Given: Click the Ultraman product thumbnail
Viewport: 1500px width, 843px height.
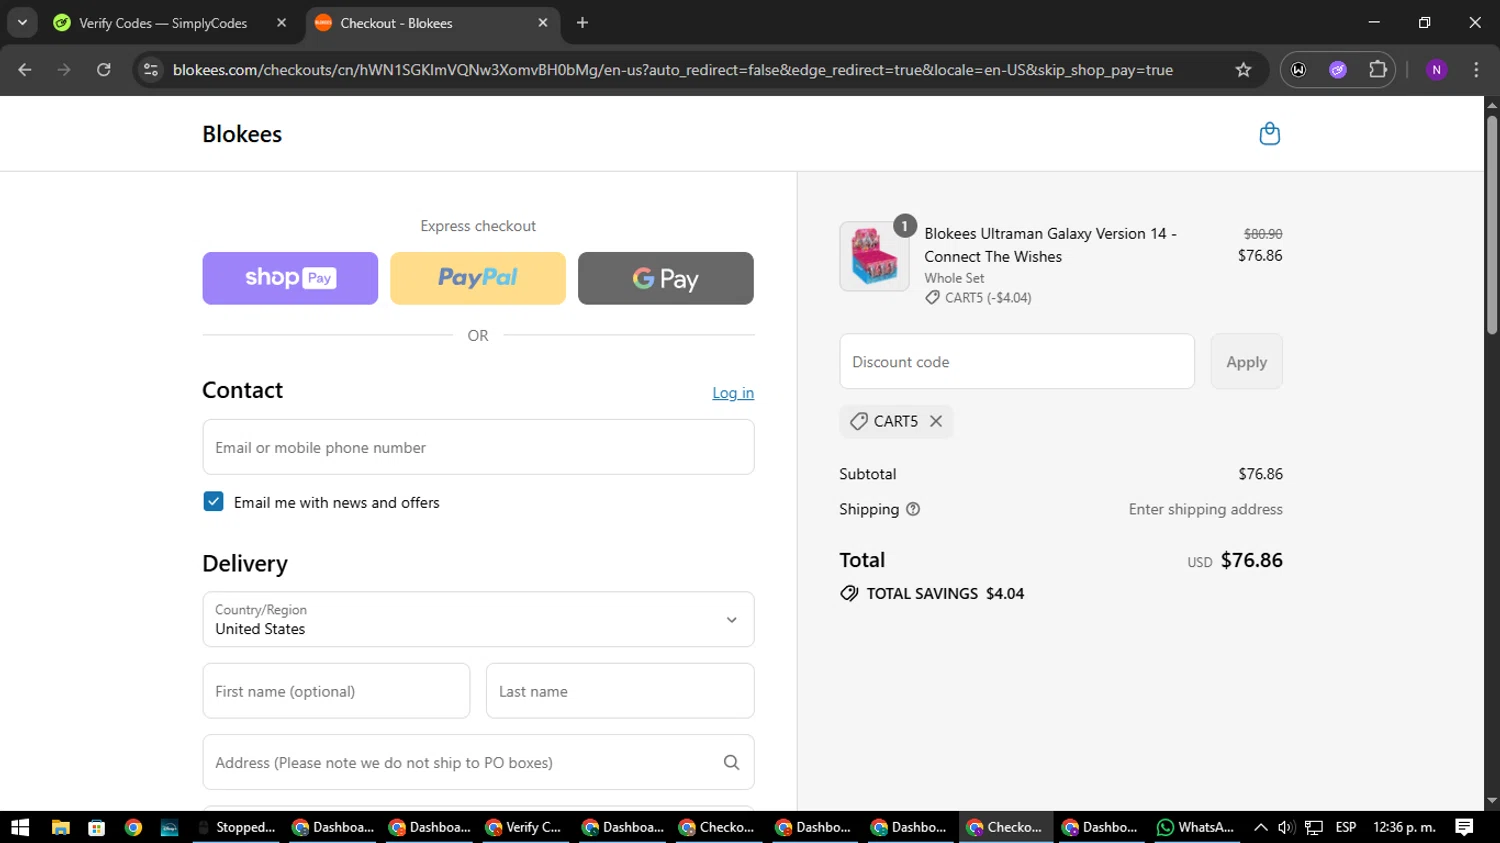Looking at the screenshot, I should click(874, 256).
